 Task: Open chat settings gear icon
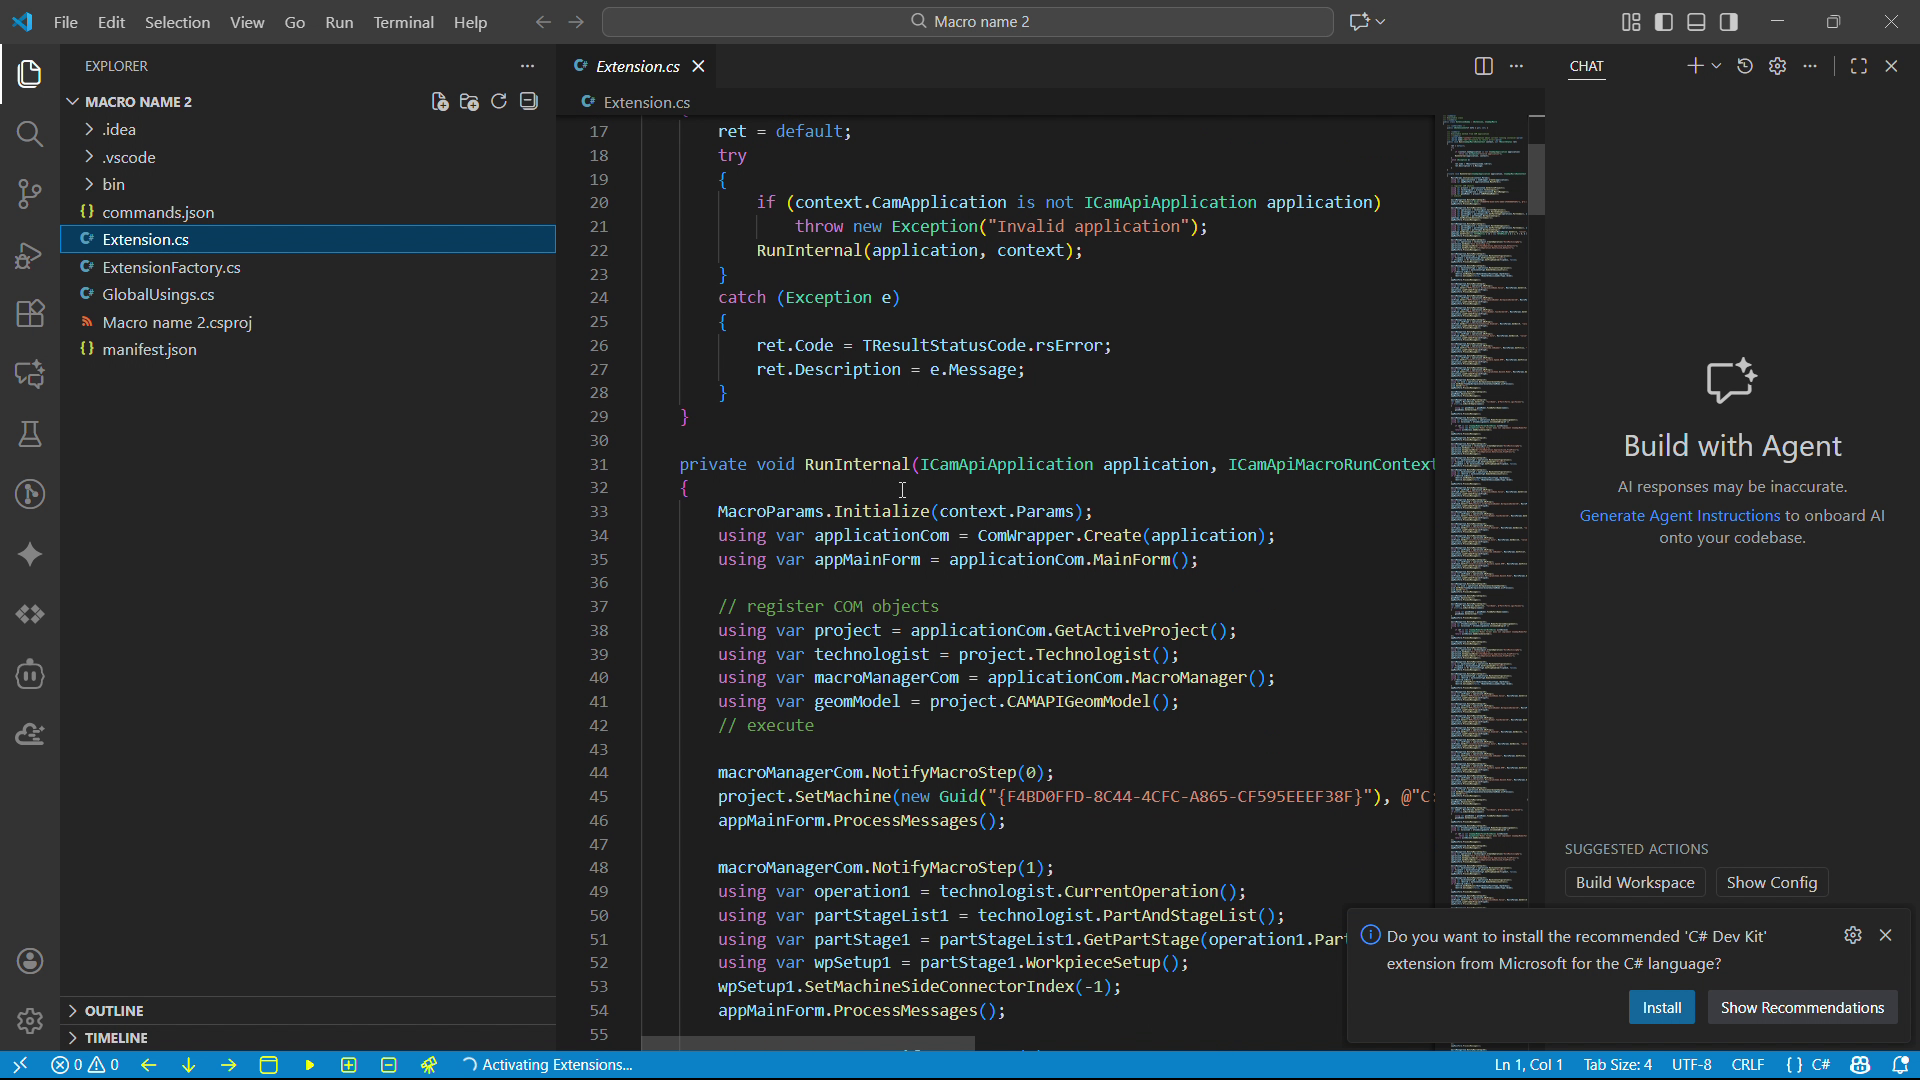coord(1777,66)
